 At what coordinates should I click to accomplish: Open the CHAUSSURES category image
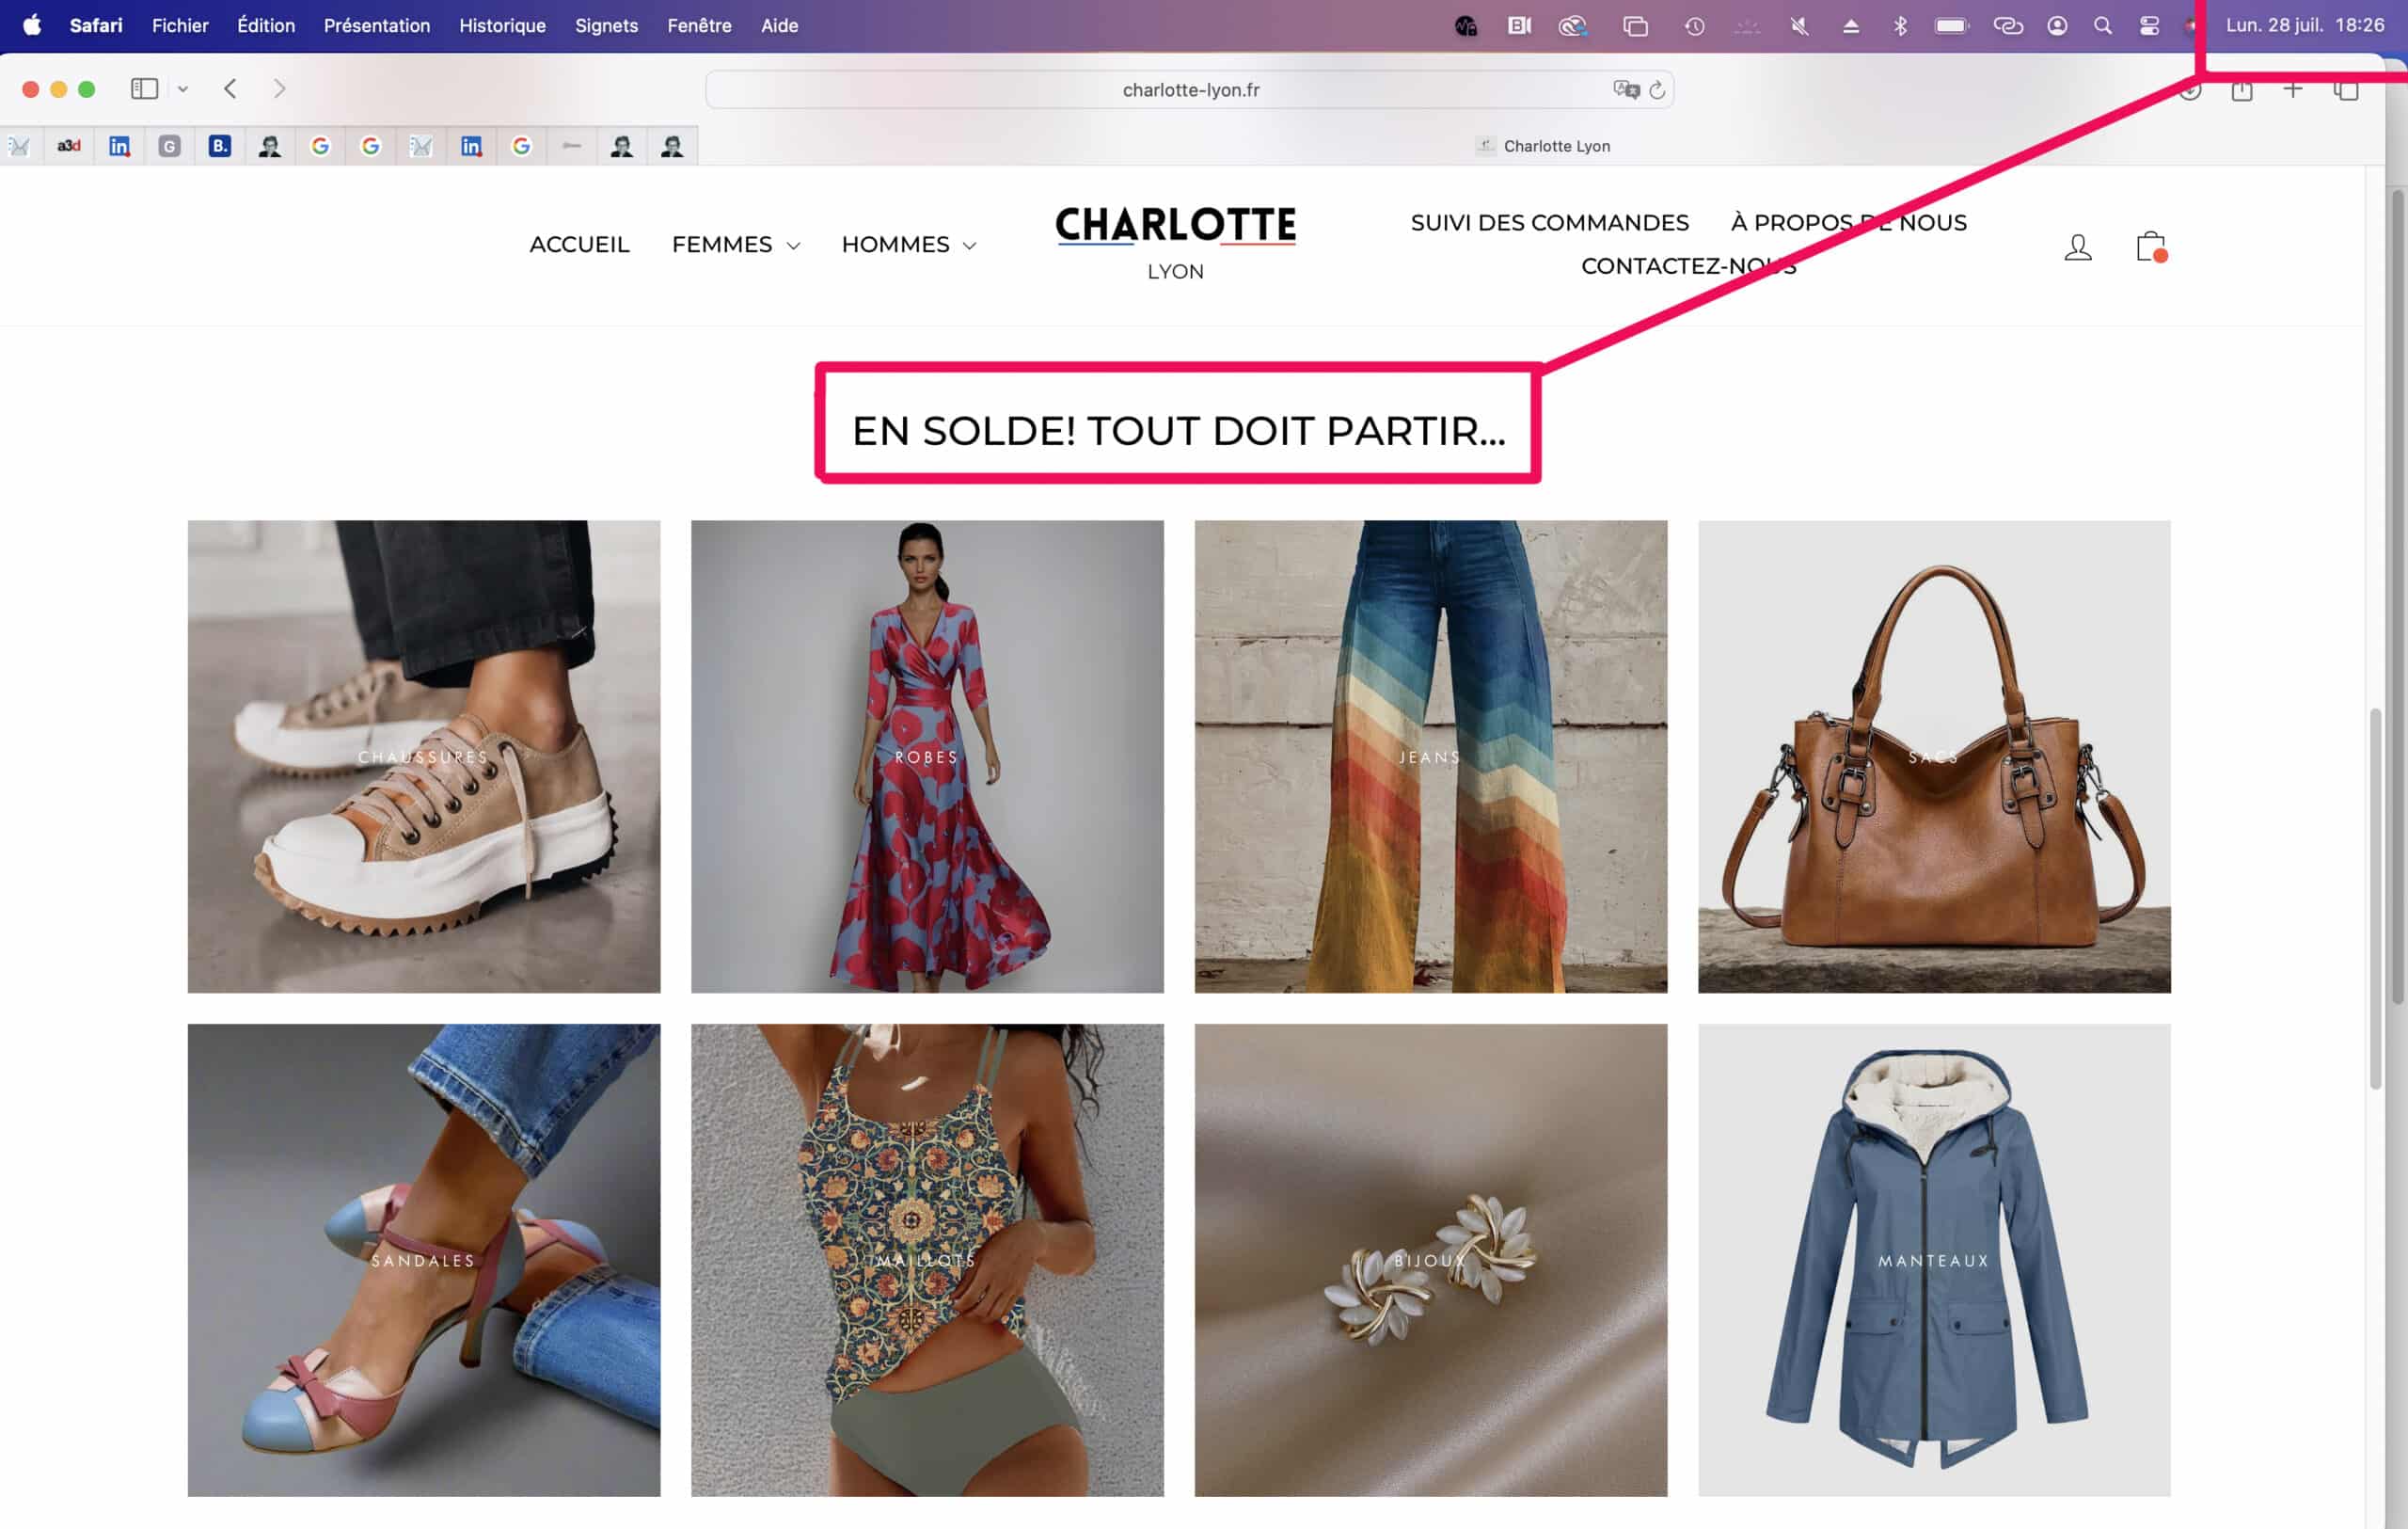point(424,756)
